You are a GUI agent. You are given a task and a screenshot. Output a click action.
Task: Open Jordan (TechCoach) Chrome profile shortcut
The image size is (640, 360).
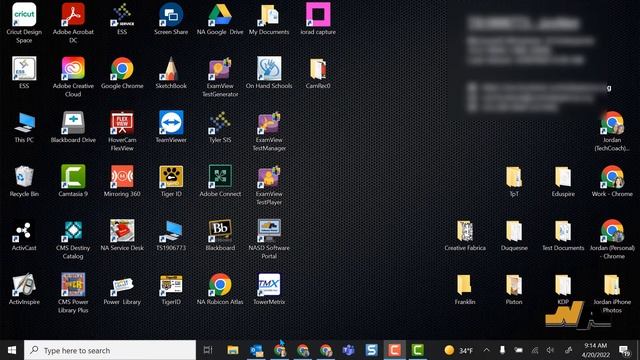pos(612,131)
